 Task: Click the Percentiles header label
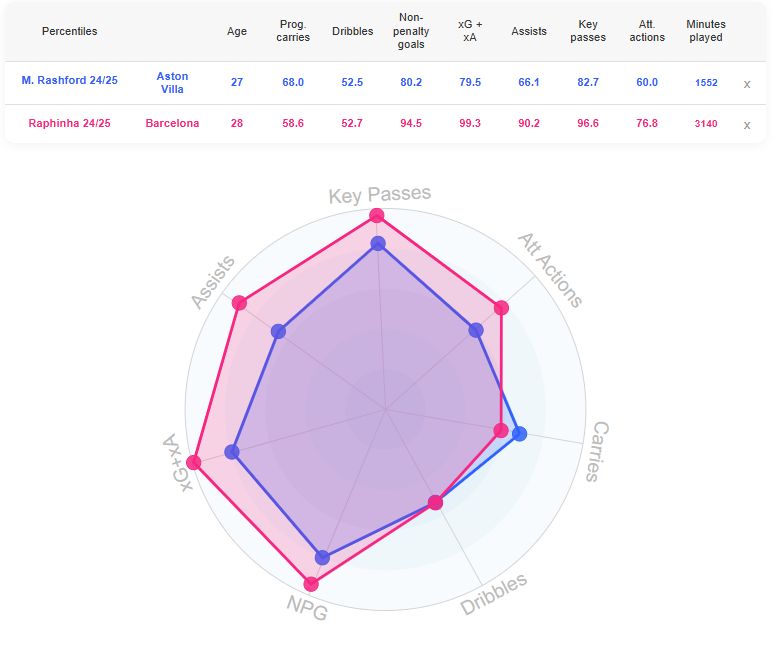(70, 31)
